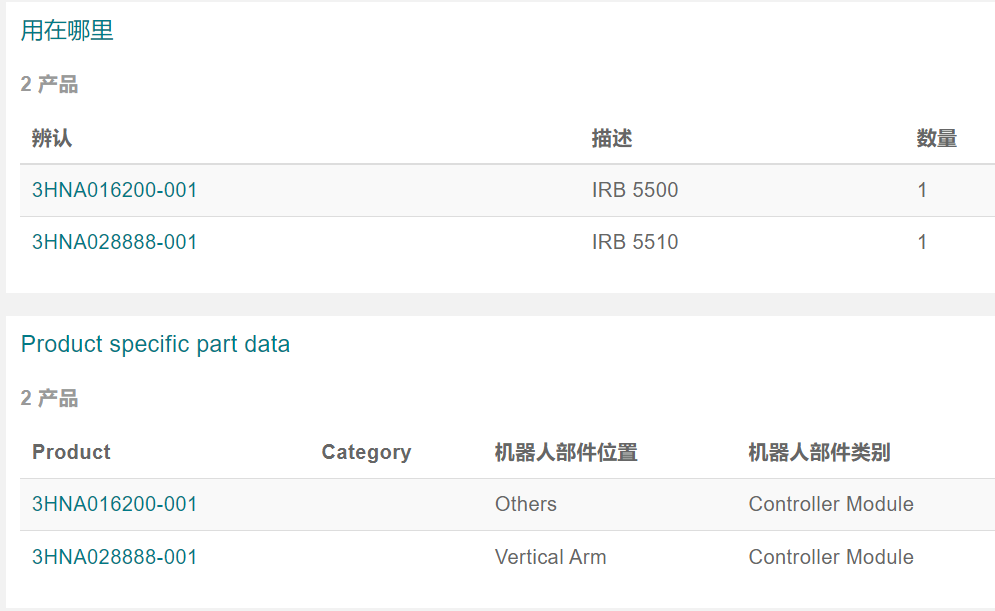Click the Category column header
Screen dimensions: 995x611
pos(366,452)
